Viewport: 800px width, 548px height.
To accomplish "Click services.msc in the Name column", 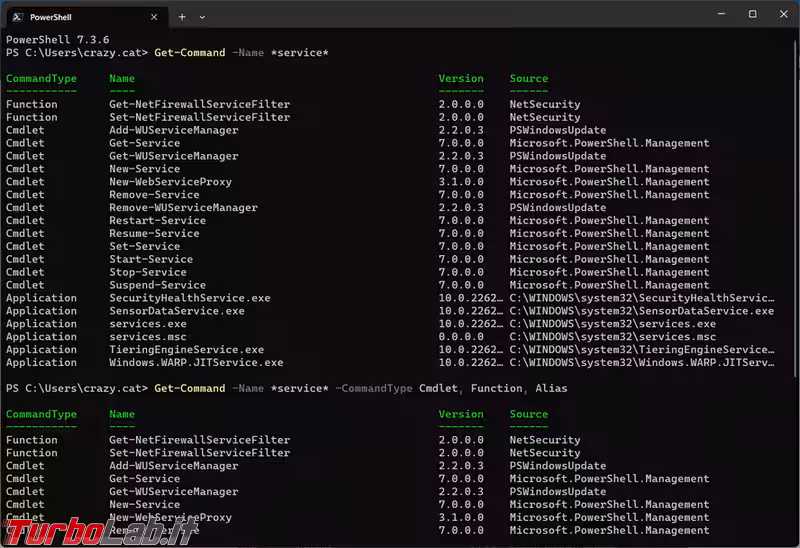I will (147, 337).
